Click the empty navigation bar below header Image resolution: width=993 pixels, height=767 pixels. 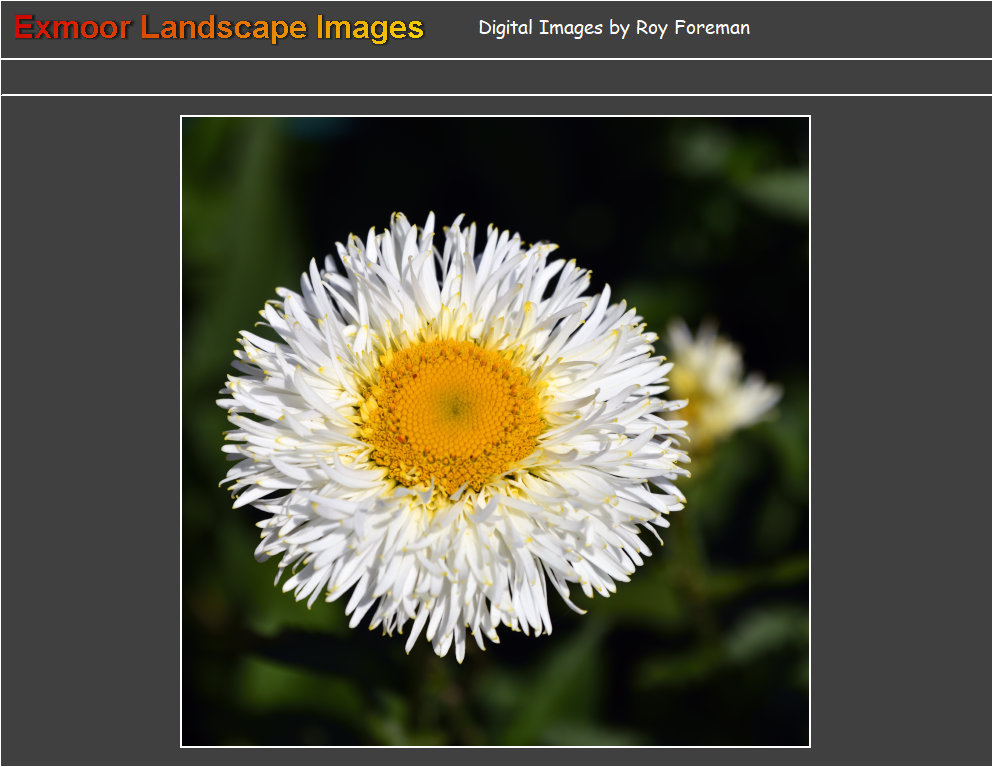coord(496,77)
